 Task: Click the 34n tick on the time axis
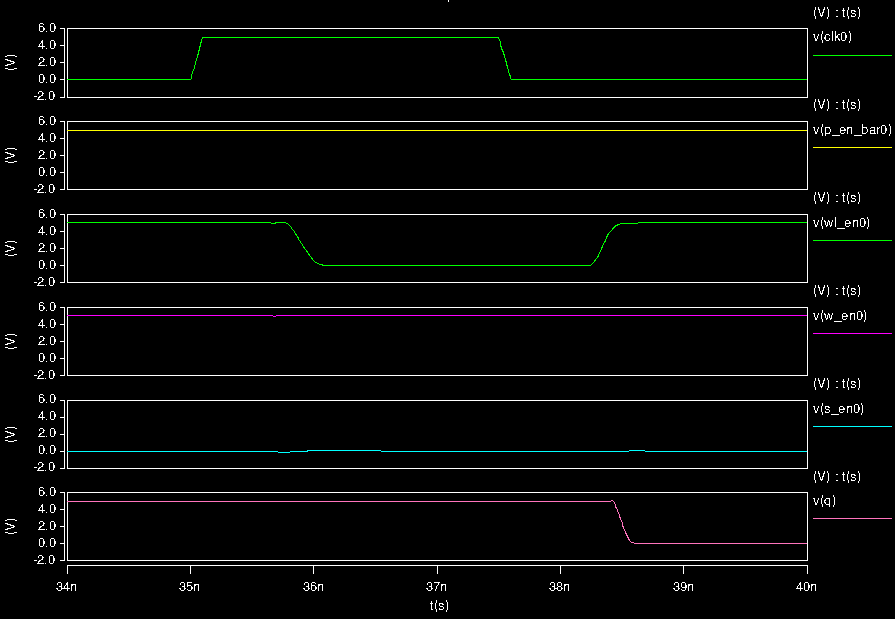[x=66, y=587]
